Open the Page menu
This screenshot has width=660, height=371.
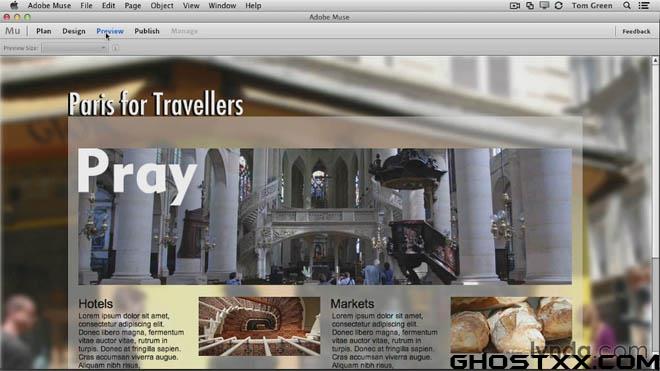[133, 5]
